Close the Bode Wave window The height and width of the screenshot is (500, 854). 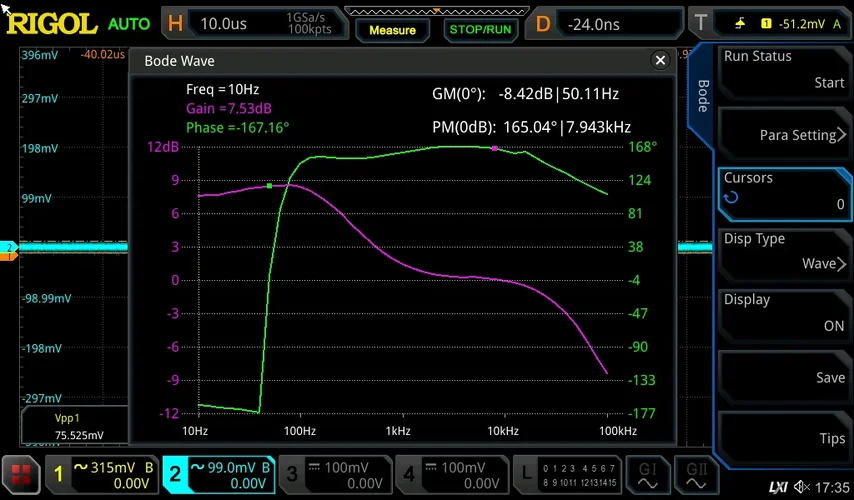660,60
